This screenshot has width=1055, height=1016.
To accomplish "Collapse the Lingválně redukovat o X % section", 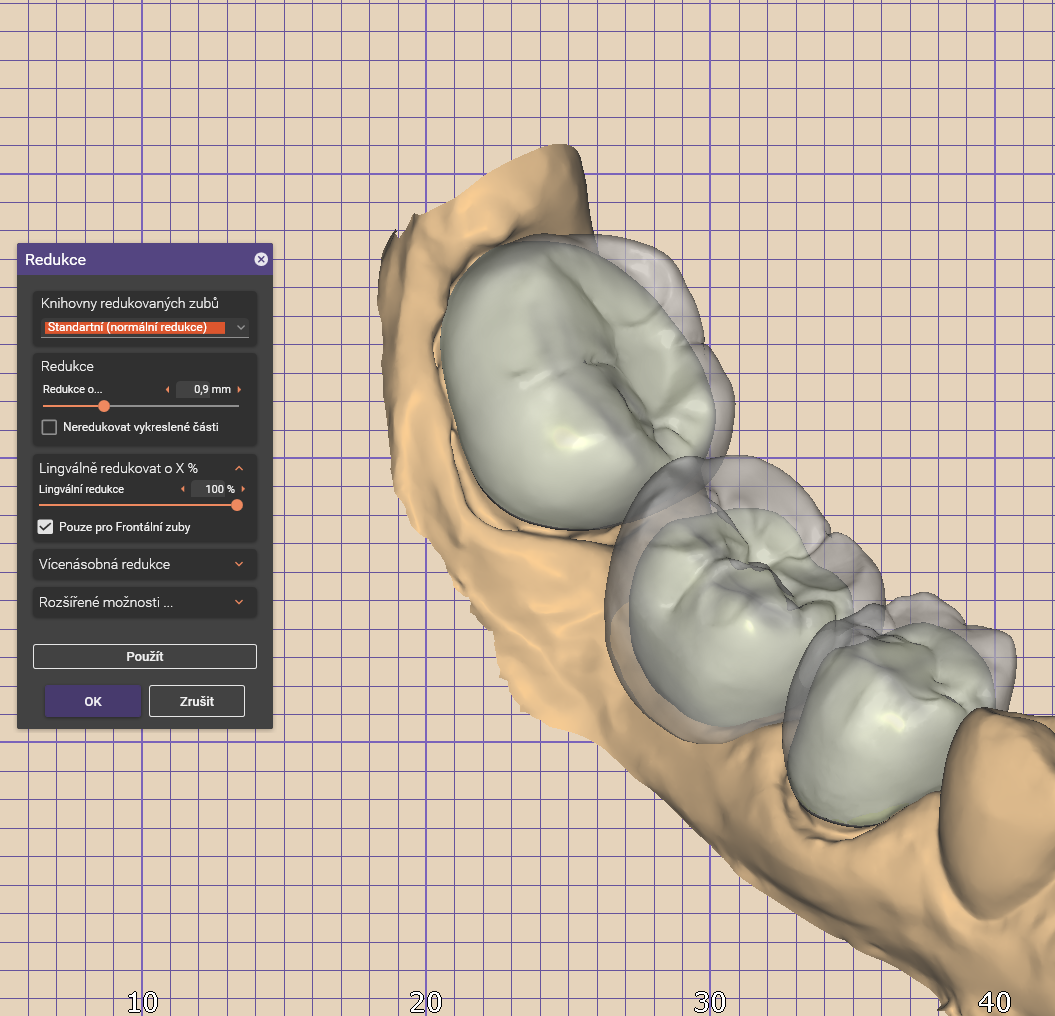I will point(239,468).
